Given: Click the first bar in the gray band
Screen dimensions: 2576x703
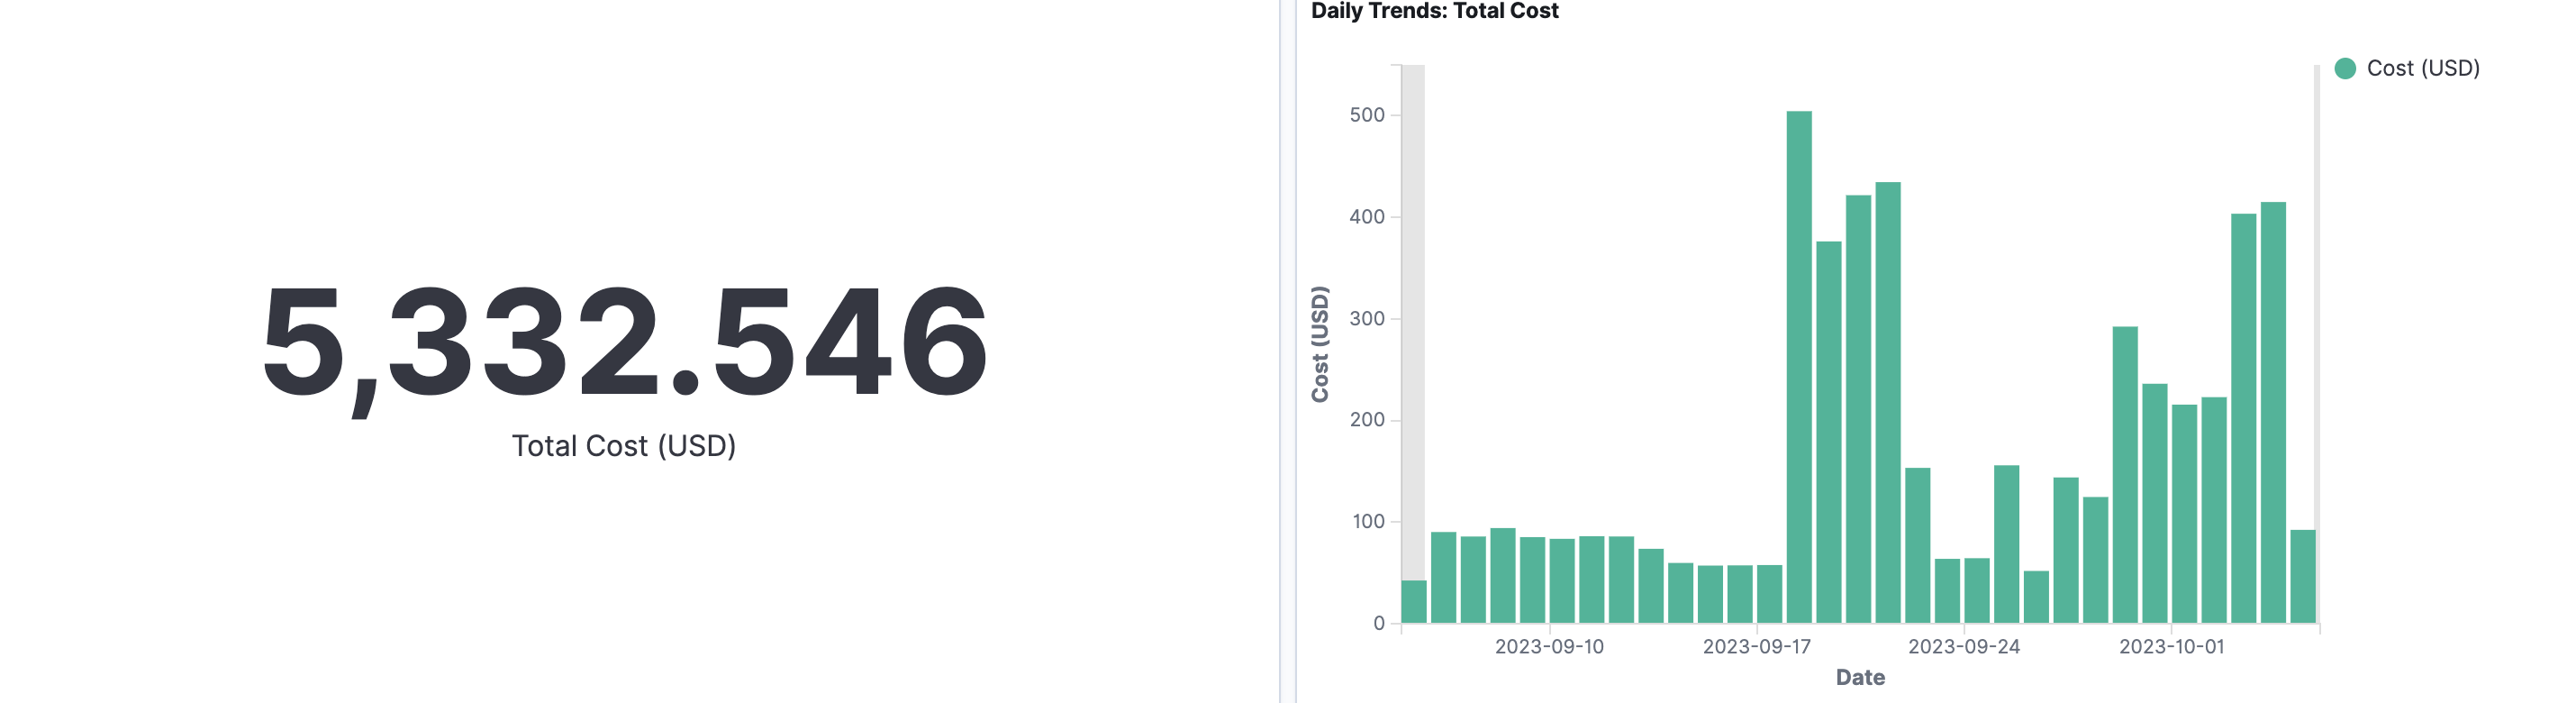Looking at the screenshot, I should 1414,601.
